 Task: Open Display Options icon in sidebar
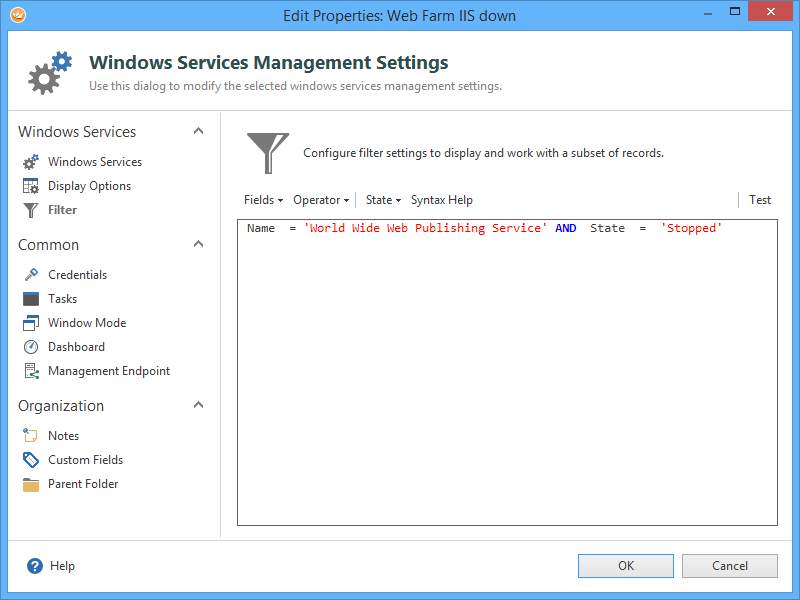tap(31, 186)
